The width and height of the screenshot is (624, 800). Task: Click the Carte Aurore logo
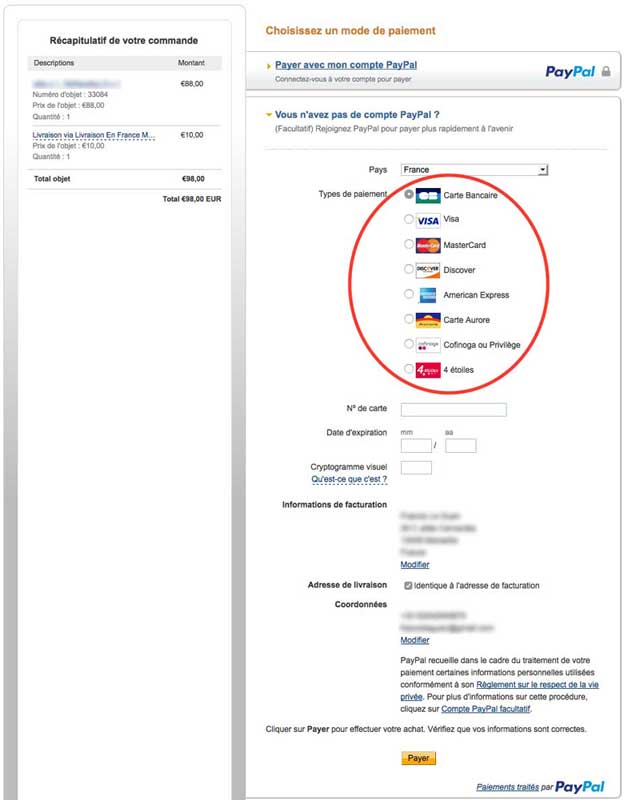pyautogui.click(x=428, y=320)
